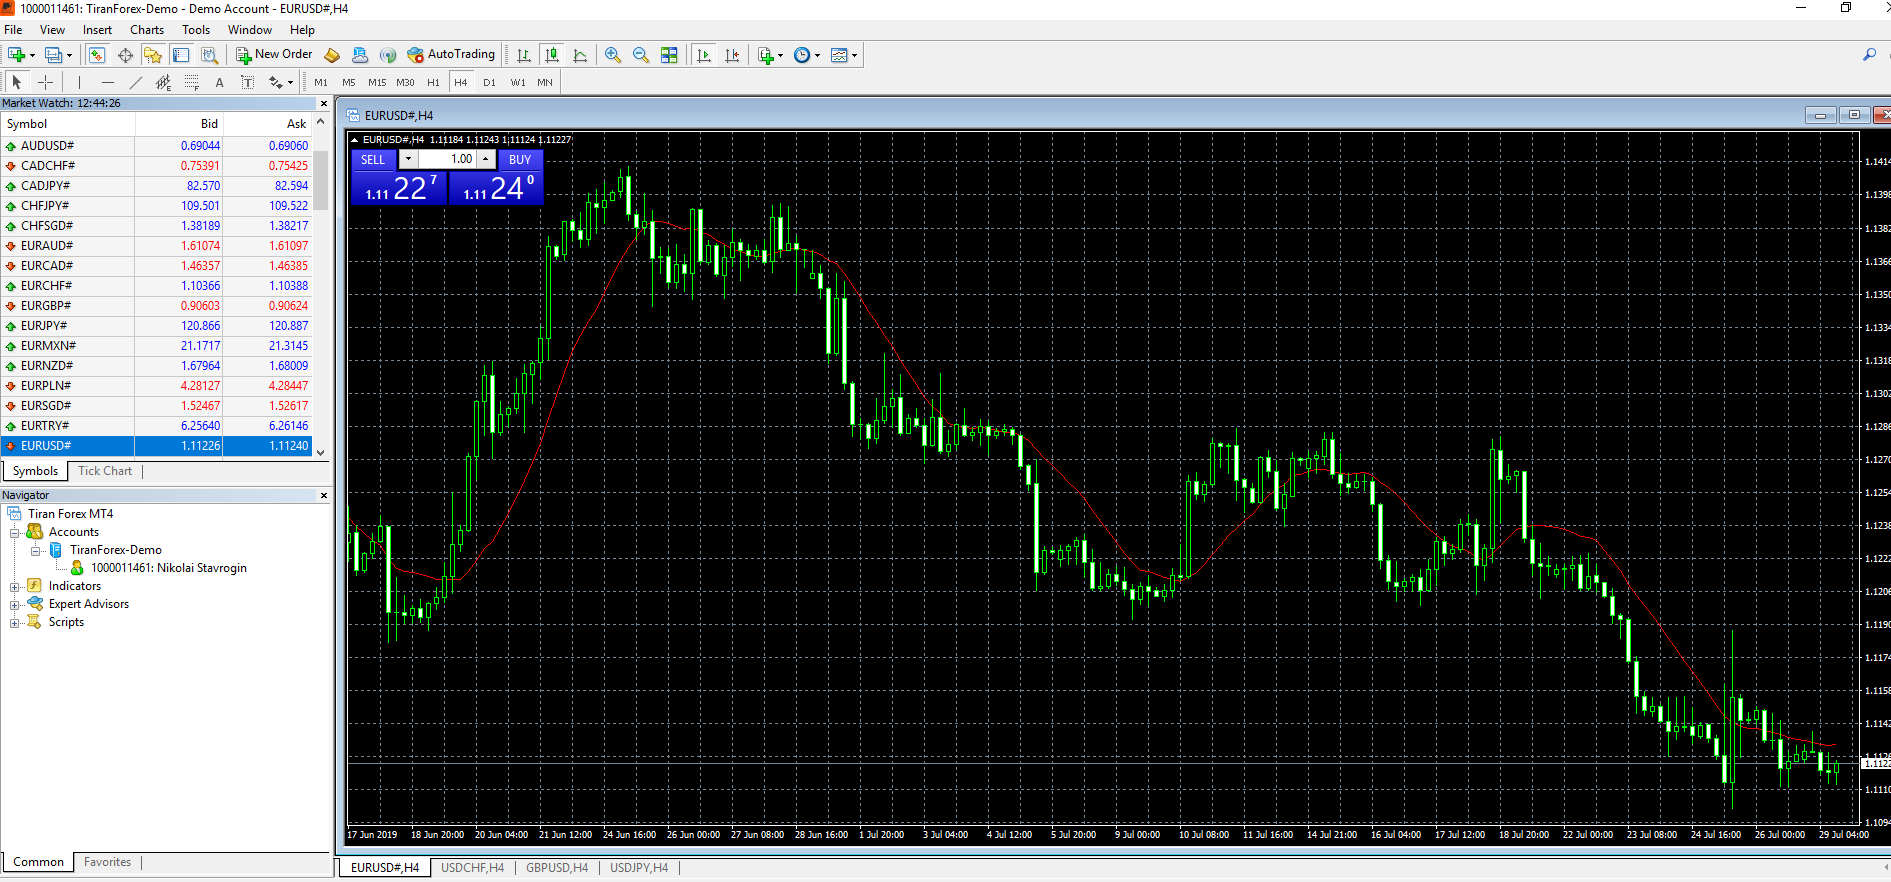Tile chart windows icon
Viewport: 1891px width, 882px height.
[669, 55]
